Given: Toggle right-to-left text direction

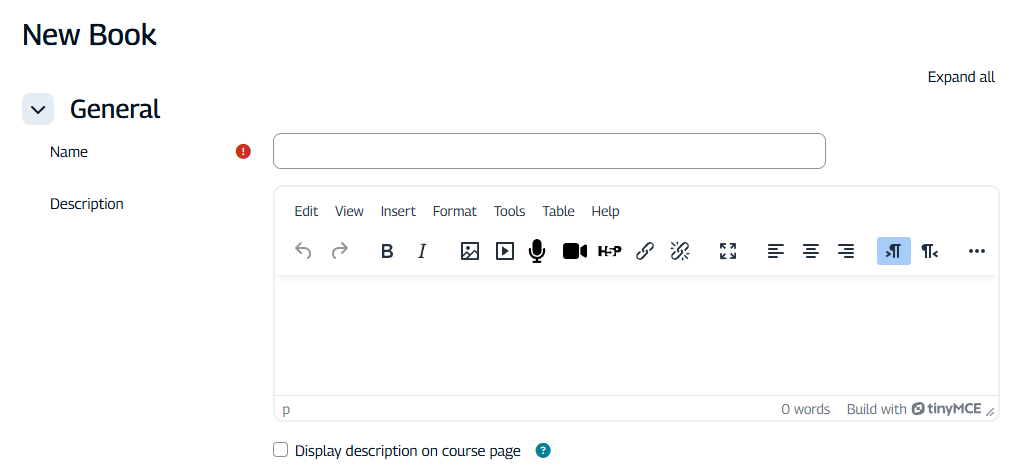Looking at the screenshot, I should click(x=929, y=251).
